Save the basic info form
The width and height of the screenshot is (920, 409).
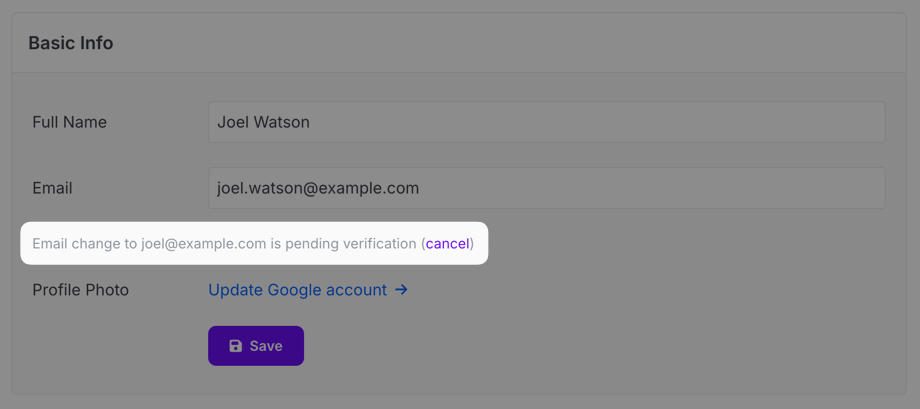[x=256, y=346]
